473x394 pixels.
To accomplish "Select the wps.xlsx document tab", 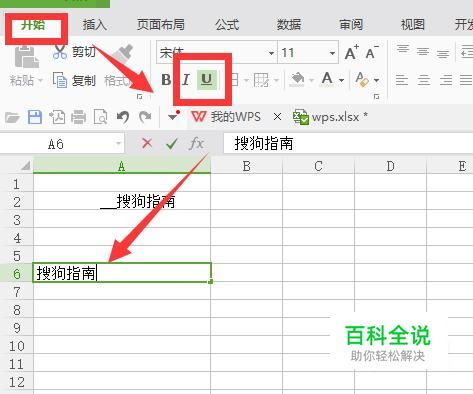I will pyautogui.click(x=330, y=117).
